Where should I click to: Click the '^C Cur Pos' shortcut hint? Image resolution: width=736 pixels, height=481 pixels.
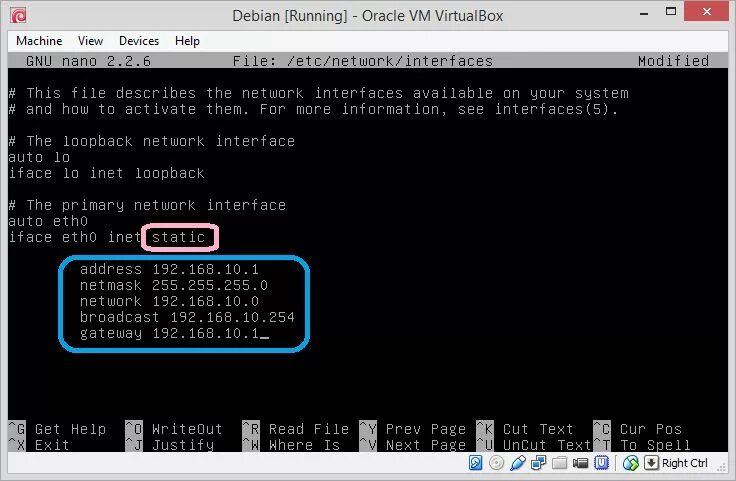tap(637, 429)
